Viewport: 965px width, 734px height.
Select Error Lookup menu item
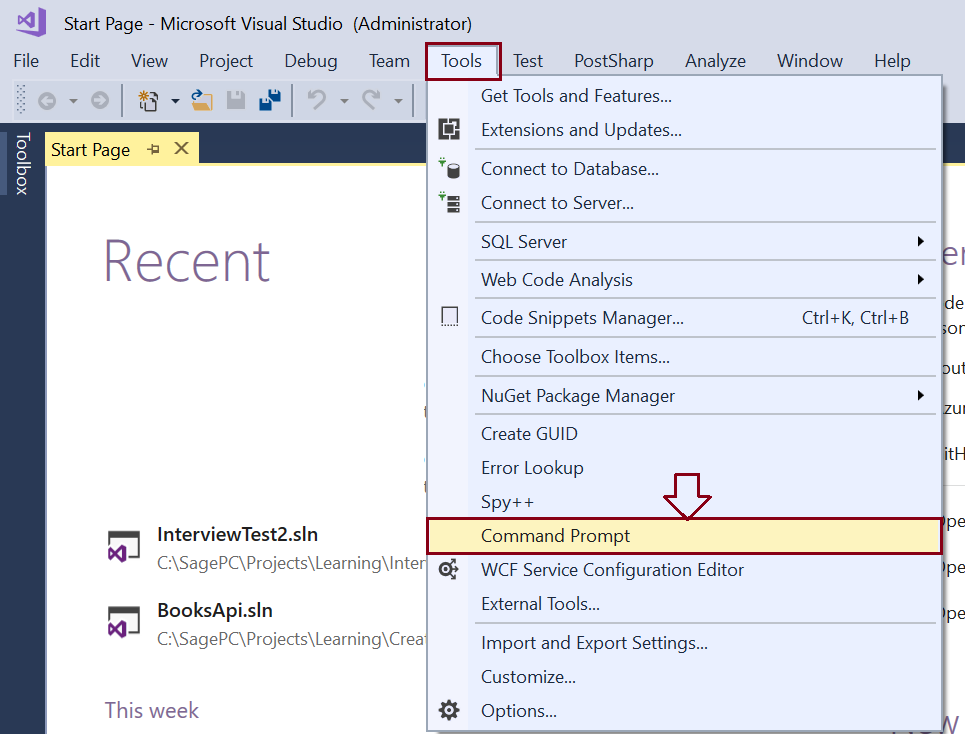pyautogui.click(x=684, y=468)
